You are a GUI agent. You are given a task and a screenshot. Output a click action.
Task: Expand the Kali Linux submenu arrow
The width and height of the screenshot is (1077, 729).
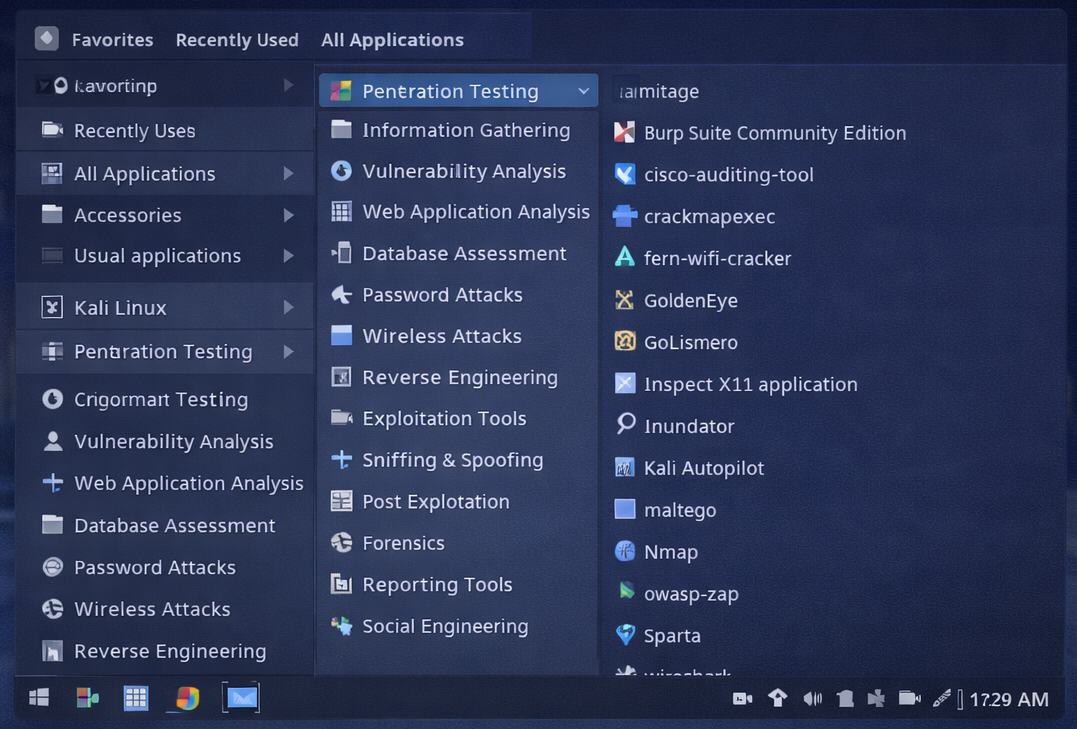[x=289, y=307]
